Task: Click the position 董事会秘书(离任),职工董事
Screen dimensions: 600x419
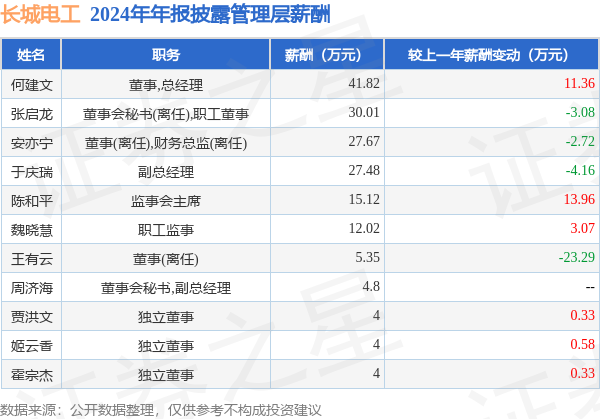Action: click(166, 114)
